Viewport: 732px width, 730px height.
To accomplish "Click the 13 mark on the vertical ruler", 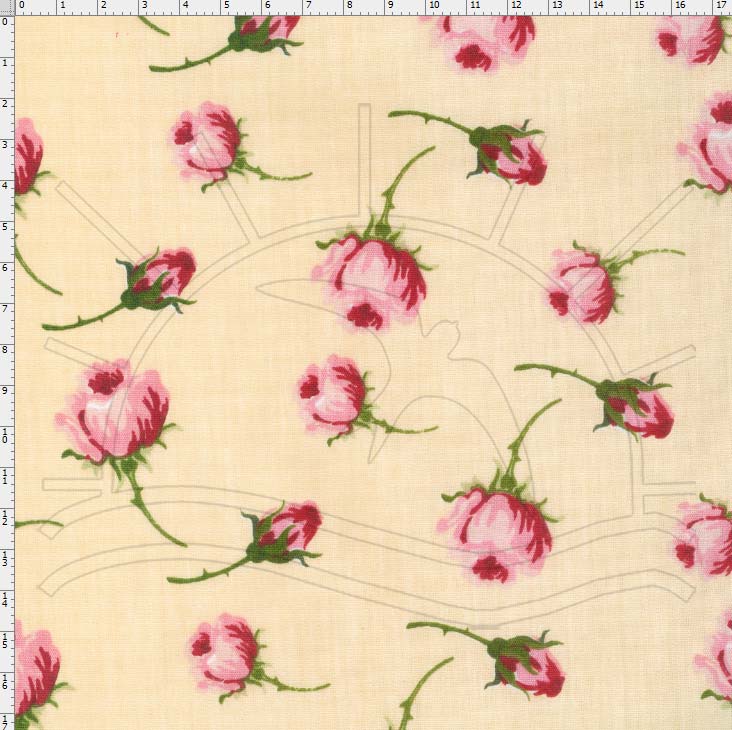I will click(x=5, y=559).
